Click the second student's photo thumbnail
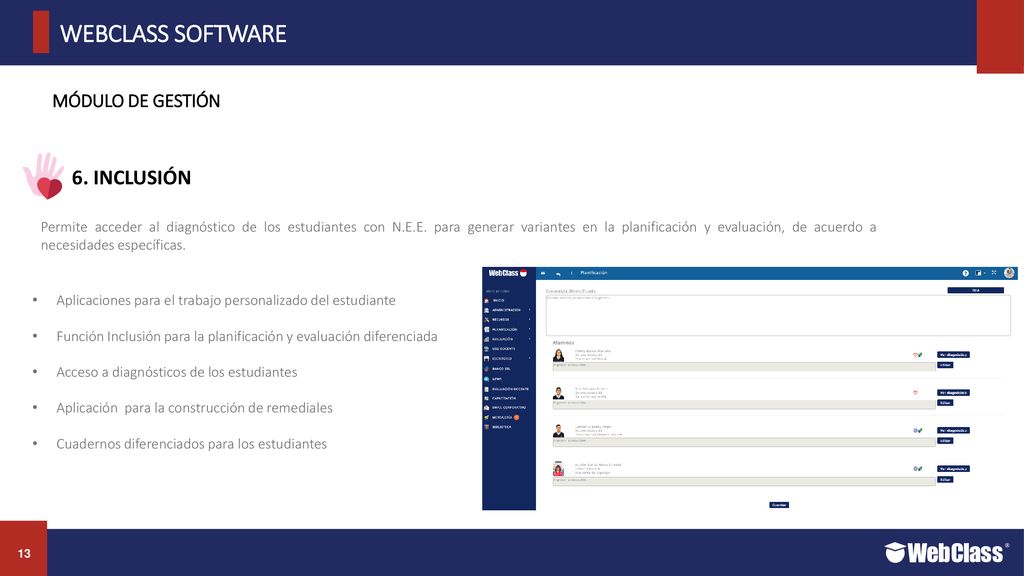This screenshot has width=1024, height=576. pos(558,393)
